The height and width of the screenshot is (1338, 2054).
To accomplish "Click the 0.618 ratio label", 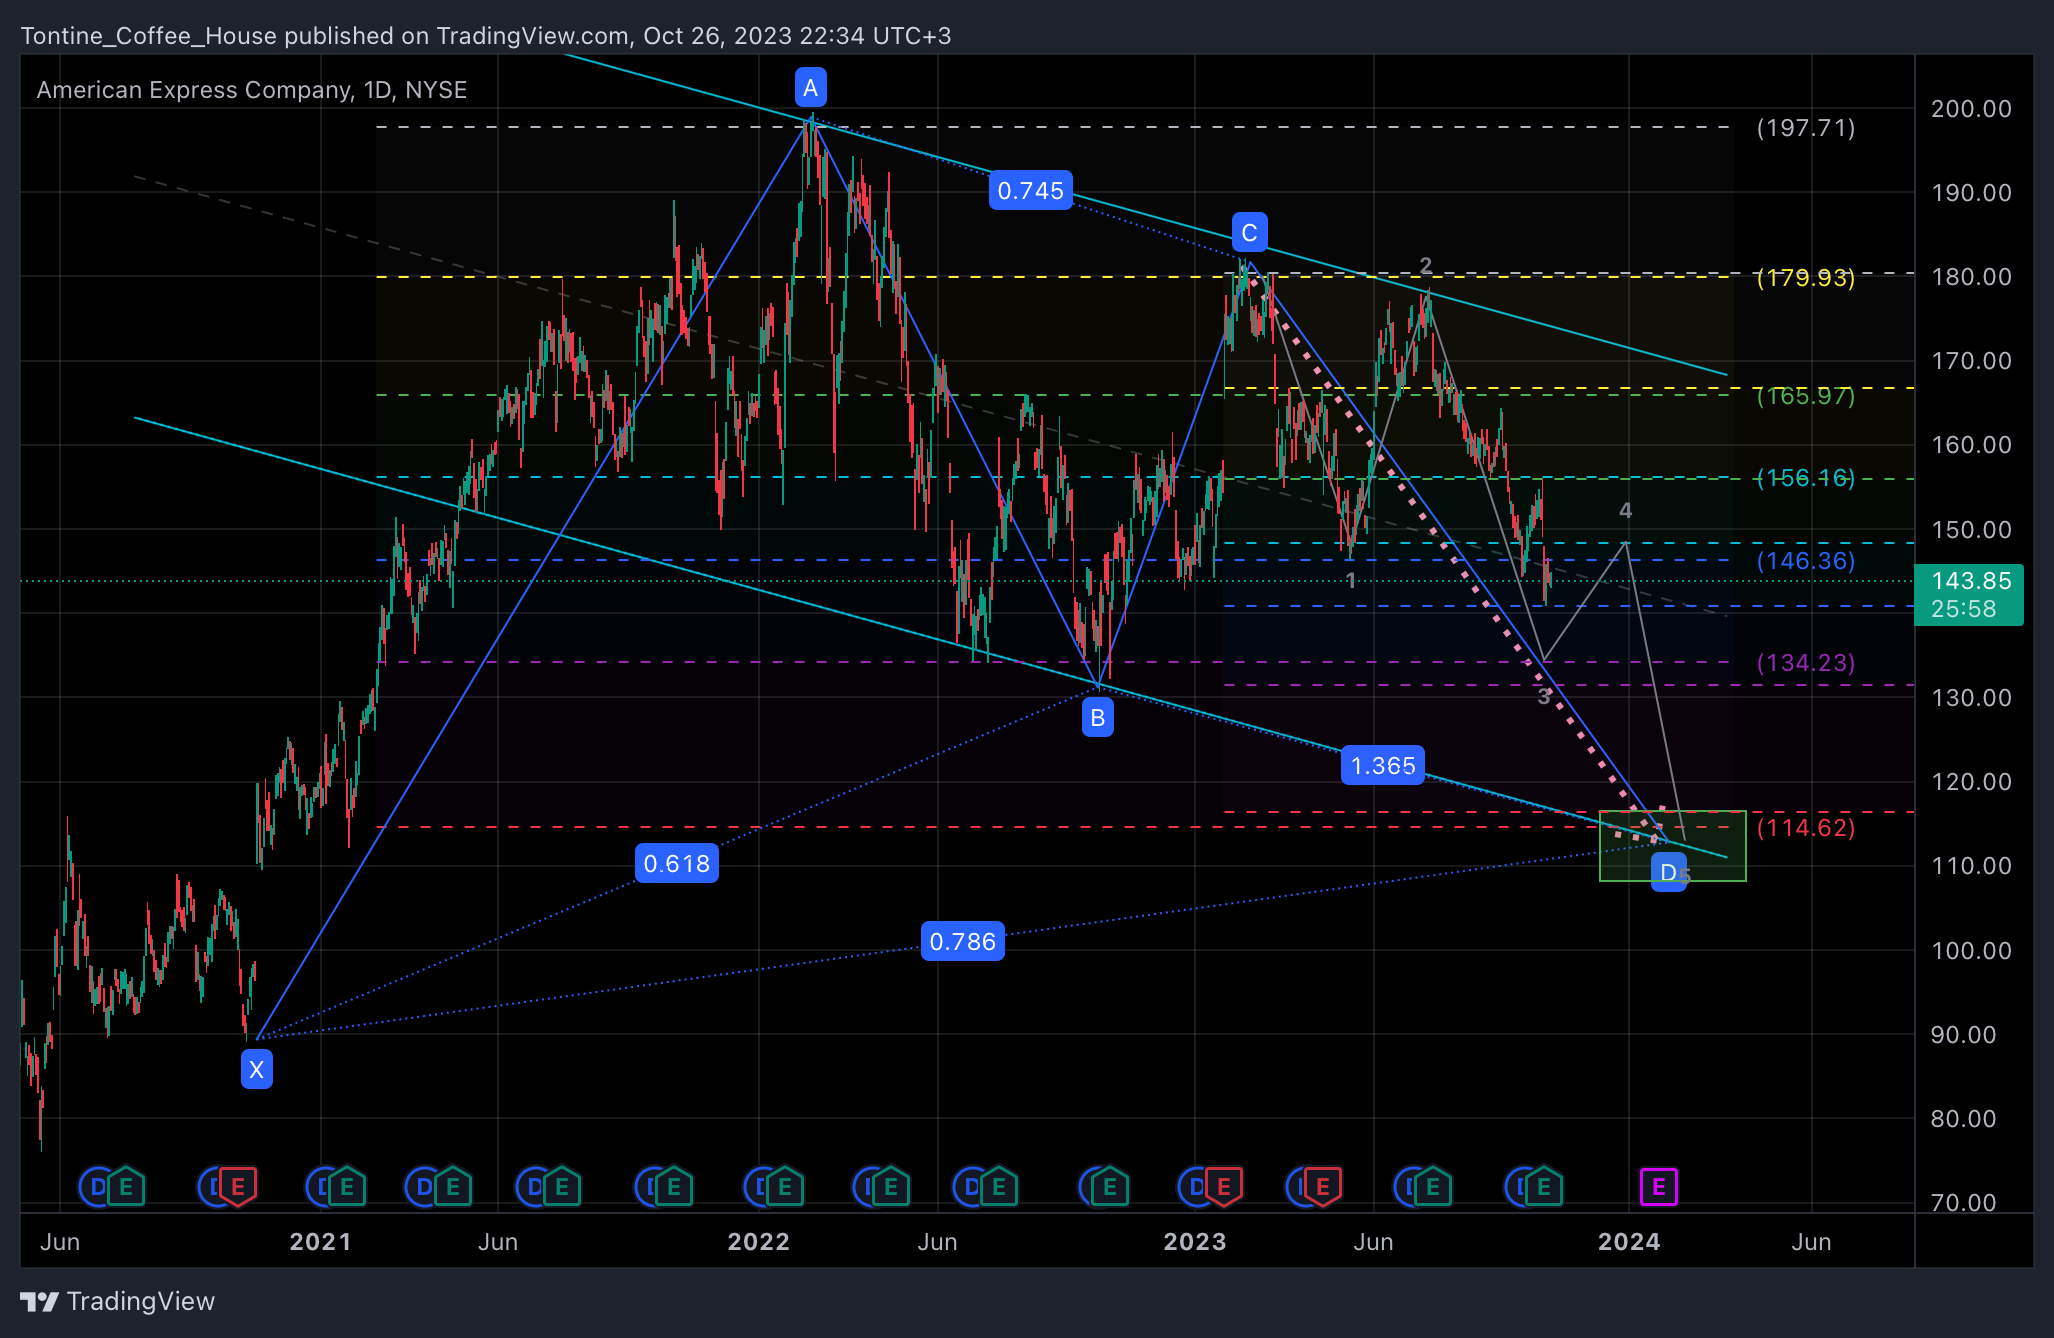I will pos(677,863).
